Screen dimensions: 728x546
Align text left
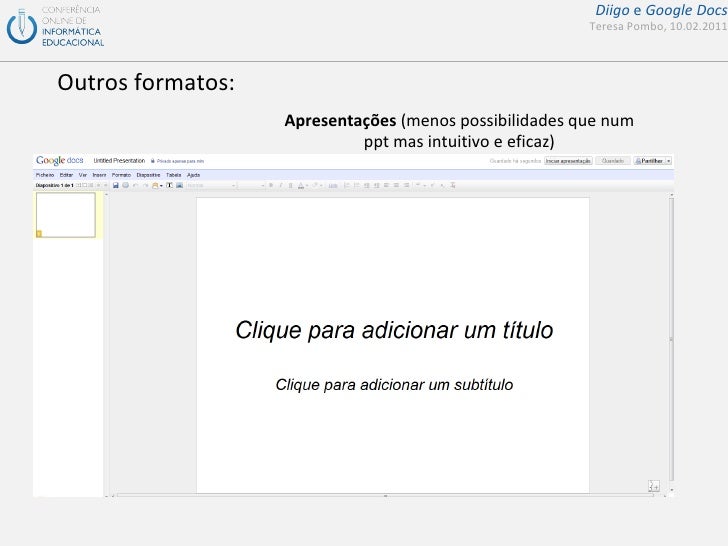point(386,185)
